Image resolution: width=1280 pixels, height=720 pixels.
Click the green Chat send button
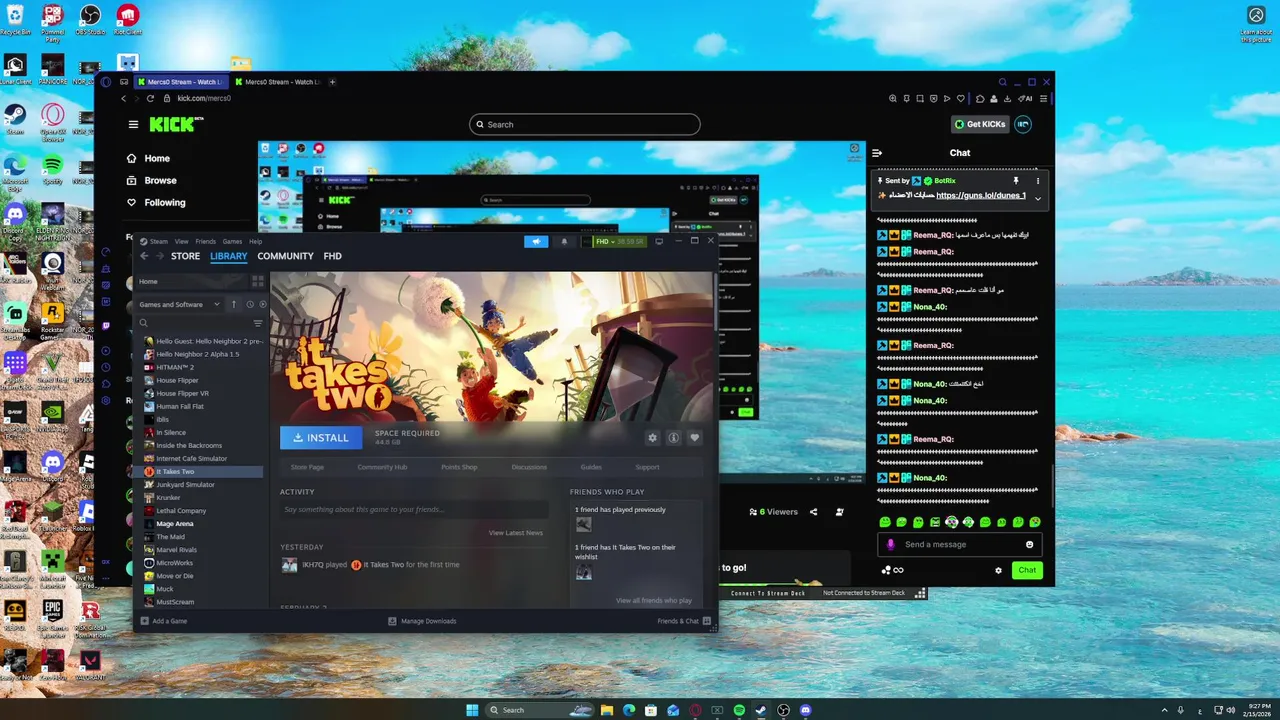click(x=1027, y=570)
